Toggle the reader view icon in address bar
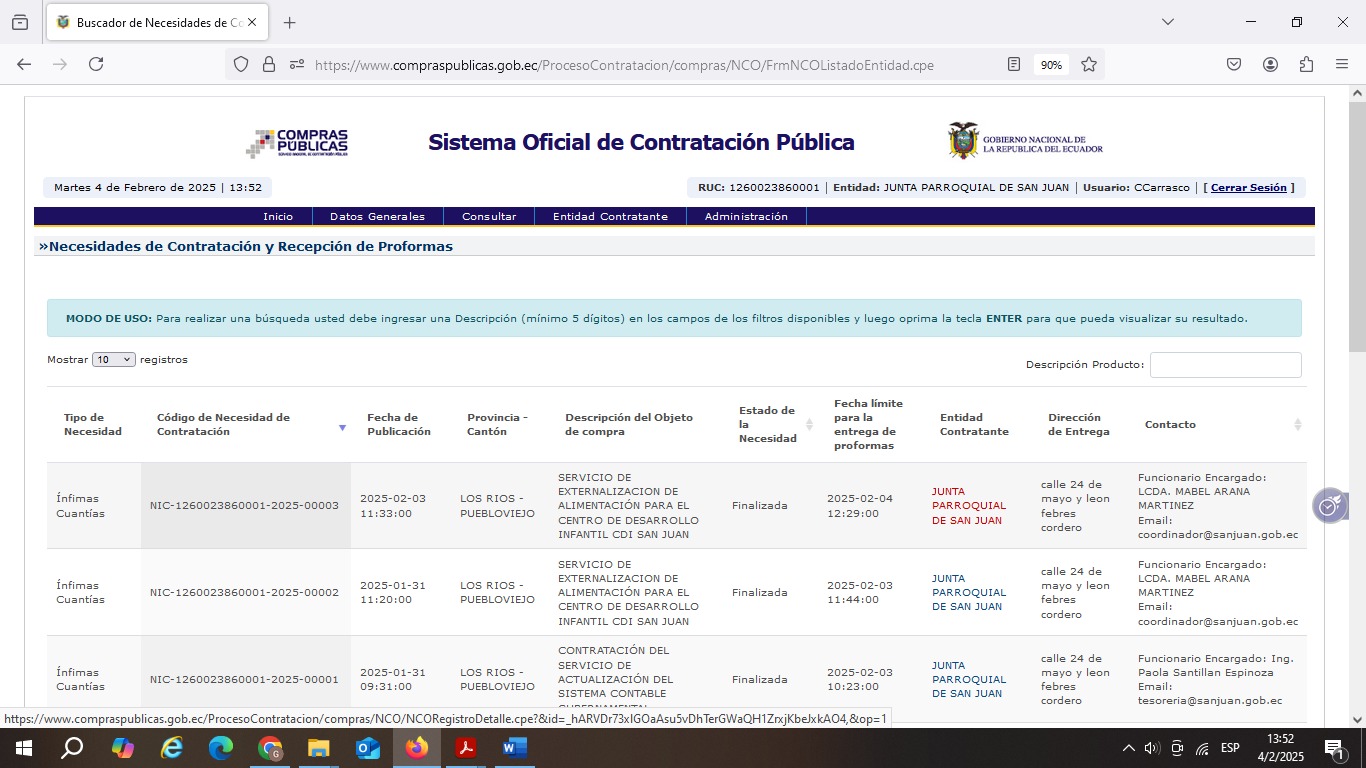Image resolution: width=1366 pixels, height=768 pixels. [1014, 64]
